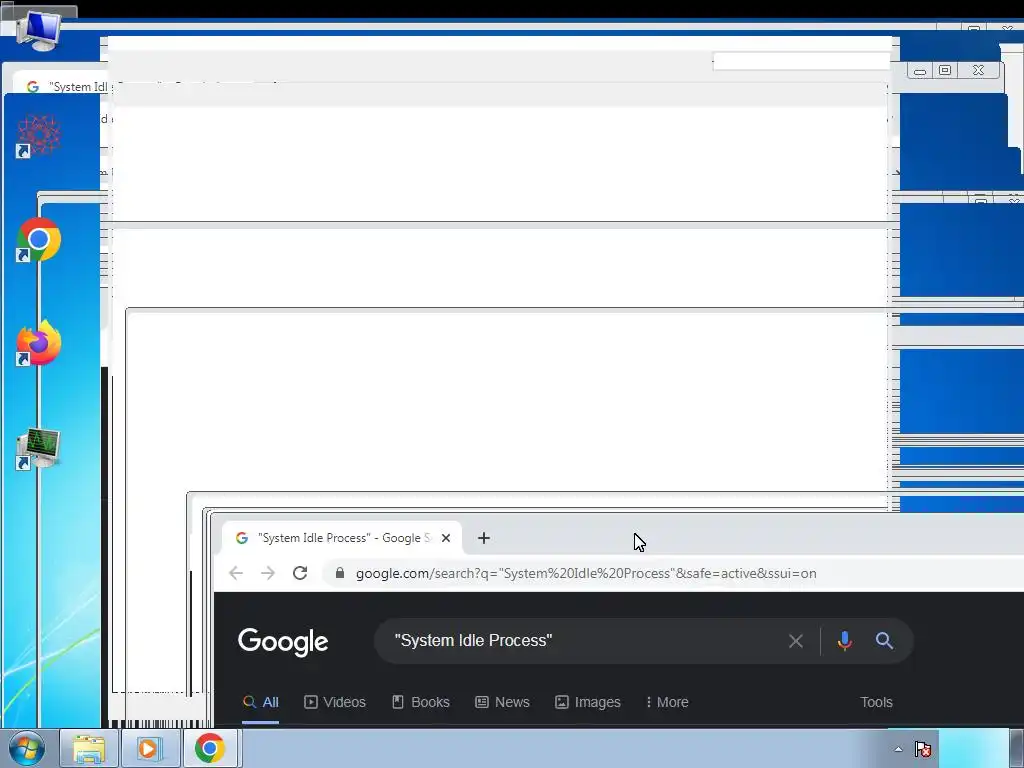
Task: Open the system monitor desktop shortcut
Action: tap(38, 449)
